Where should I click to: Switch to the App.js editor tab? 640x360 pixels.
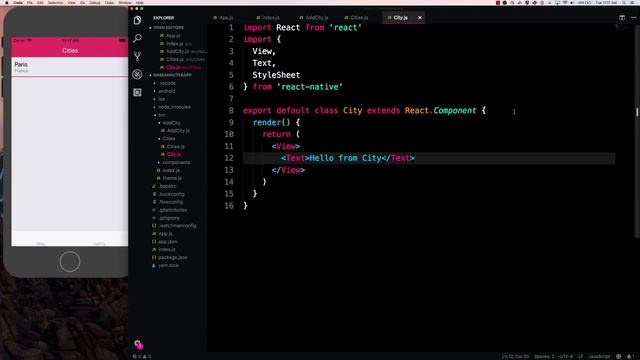(223, 18)
